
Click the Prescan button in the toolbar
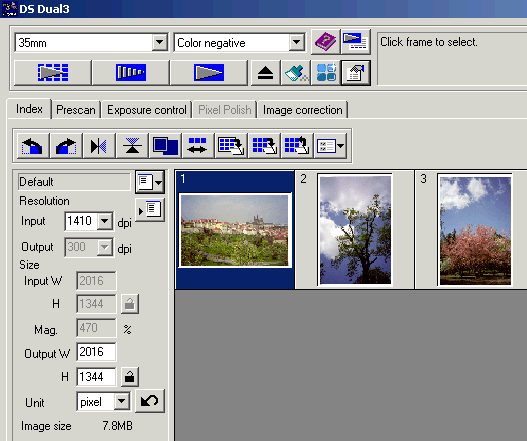[131, 73]
